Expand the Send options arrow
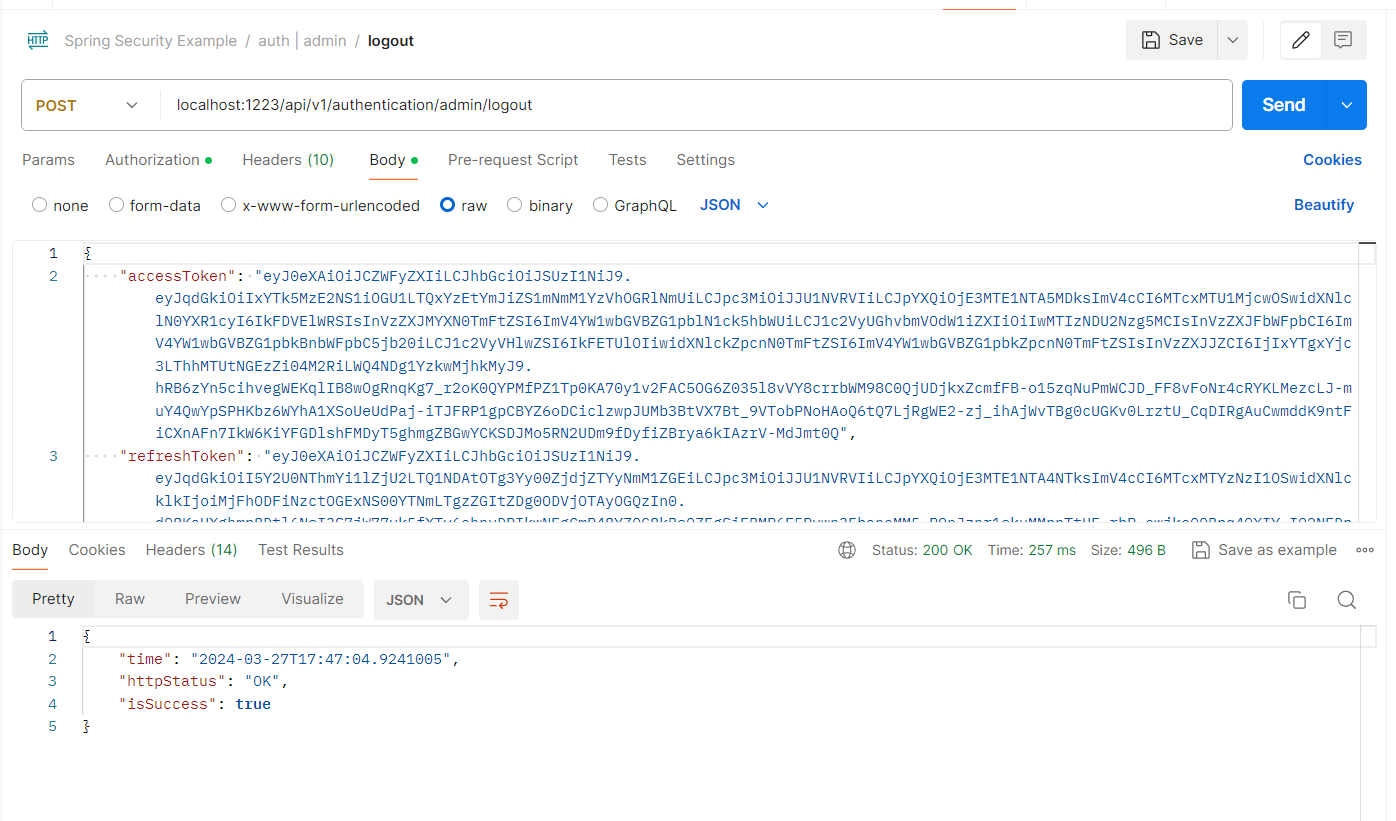 [x=1346, y=105]
